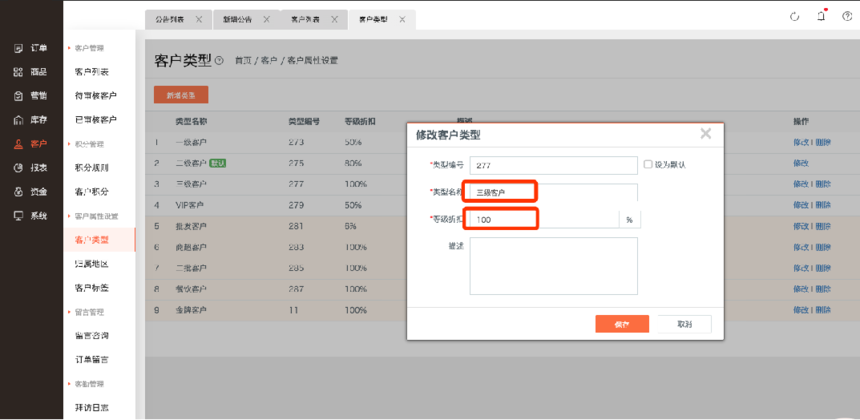Click the 报表 reports icon in sidebar
Image resolution: width=860 pixels, height=420 pixels.
[18, 168]
